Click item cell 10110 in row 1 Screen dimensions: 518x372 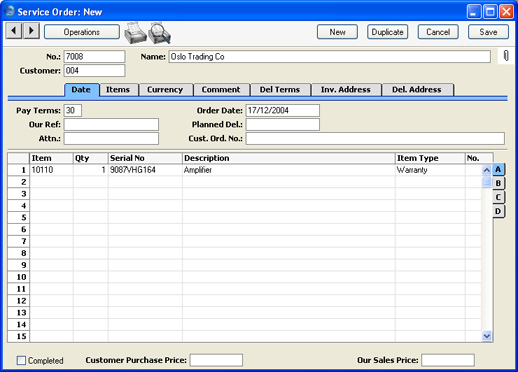[x=51, y=170]
